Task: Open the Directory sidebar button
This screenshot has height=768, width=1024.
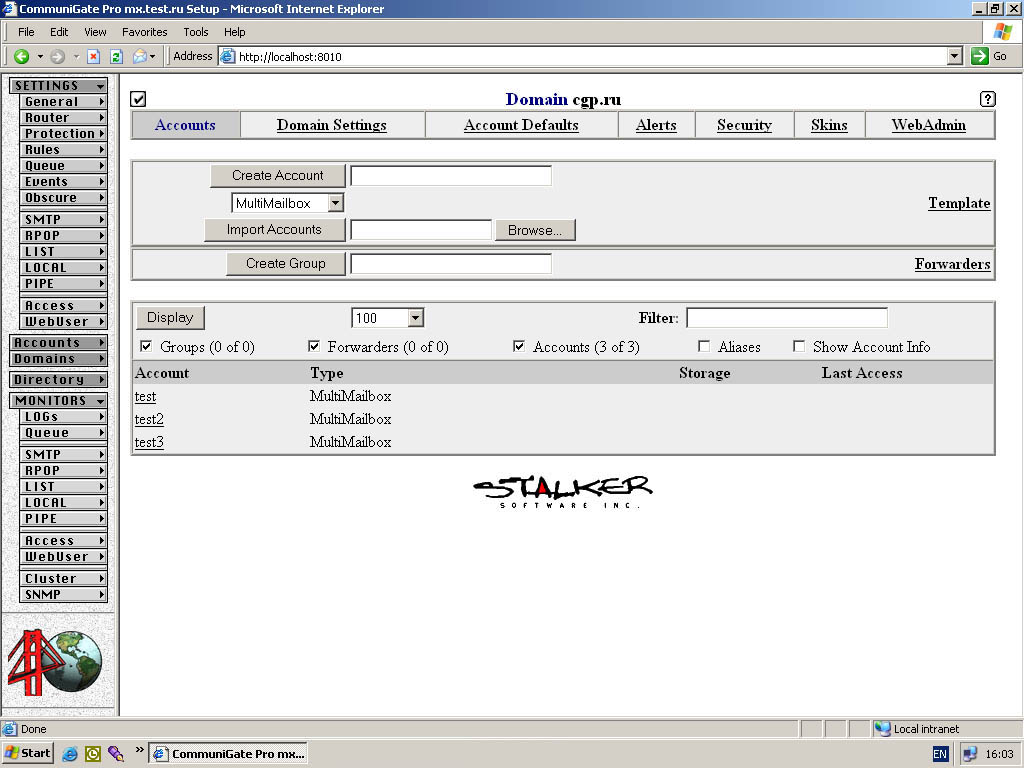Action: (59, 379)
